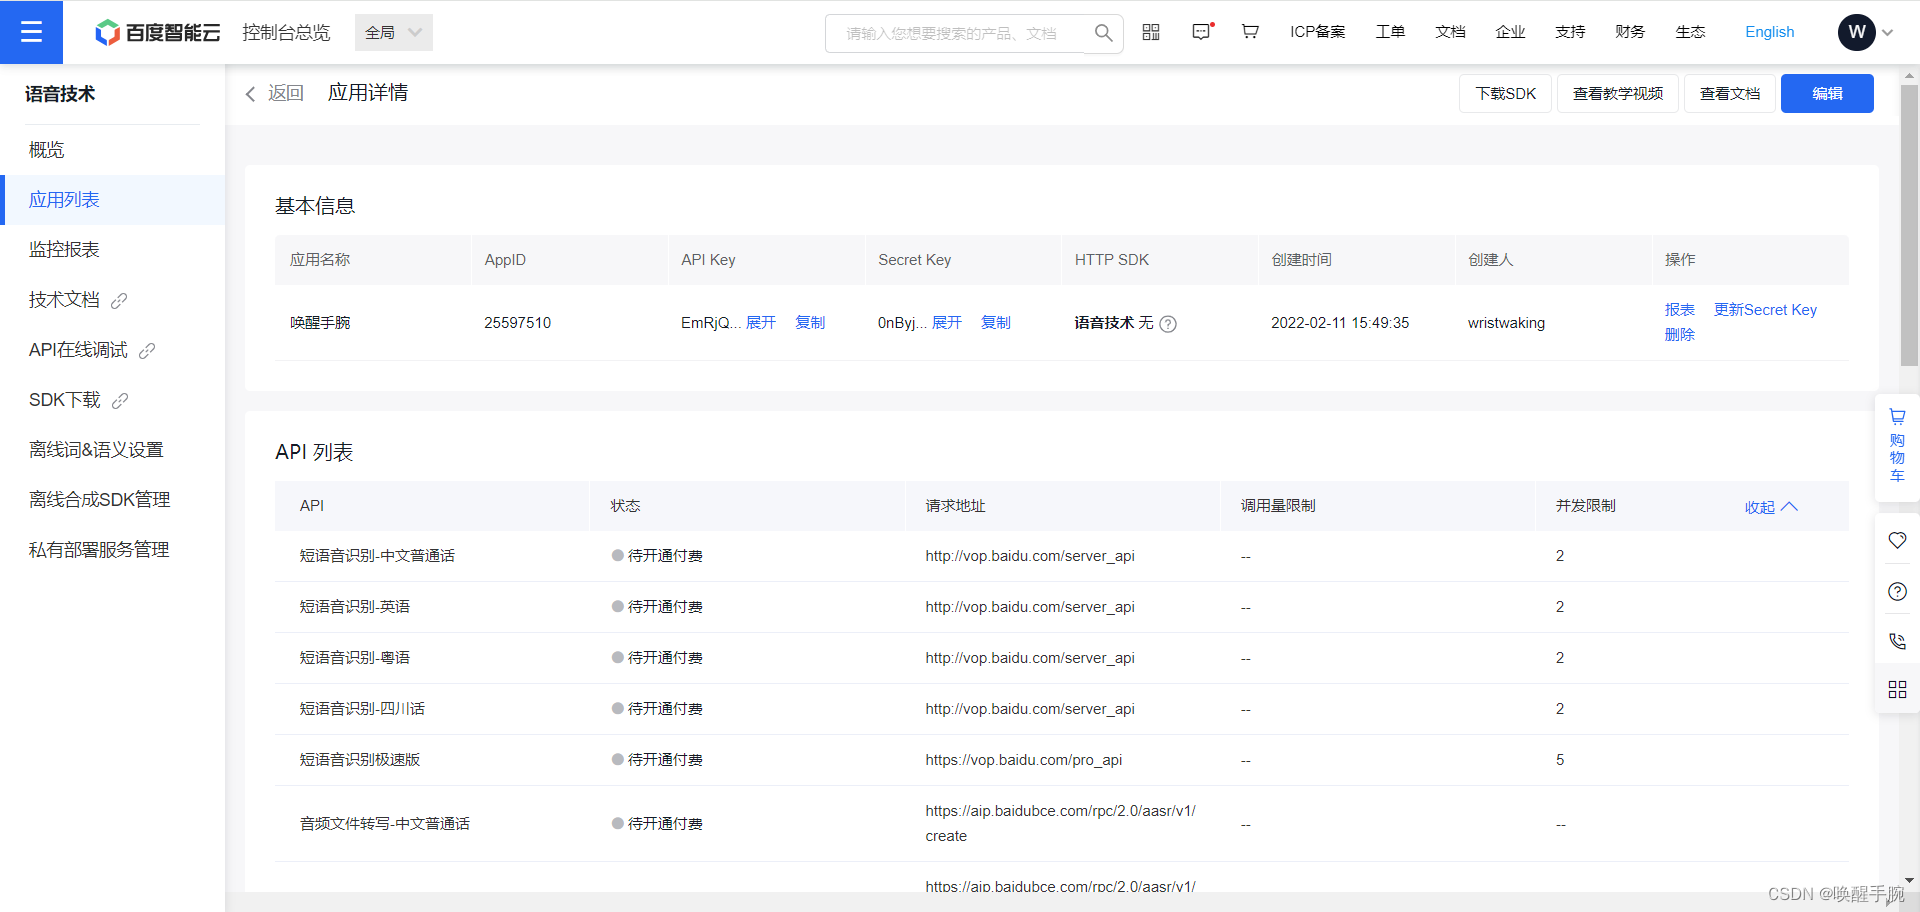Open 控制台总览 in the header

tap(286, 32)
